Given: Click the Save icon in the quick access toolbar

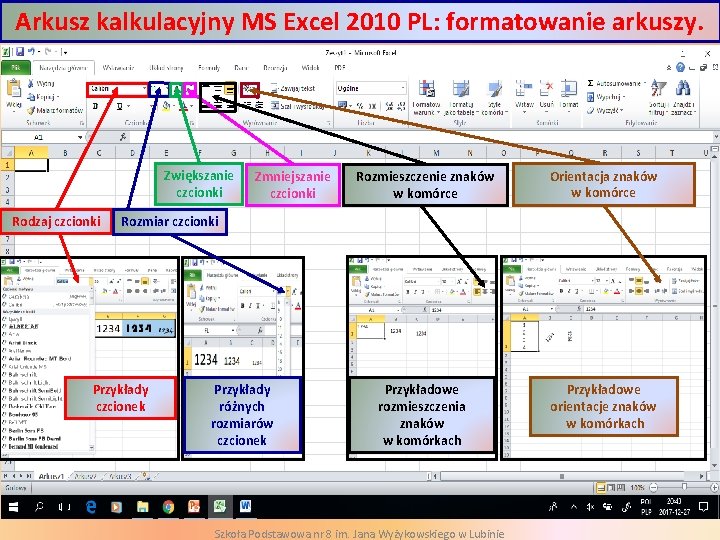Looking at the screenshot, I should coord(20,52).
